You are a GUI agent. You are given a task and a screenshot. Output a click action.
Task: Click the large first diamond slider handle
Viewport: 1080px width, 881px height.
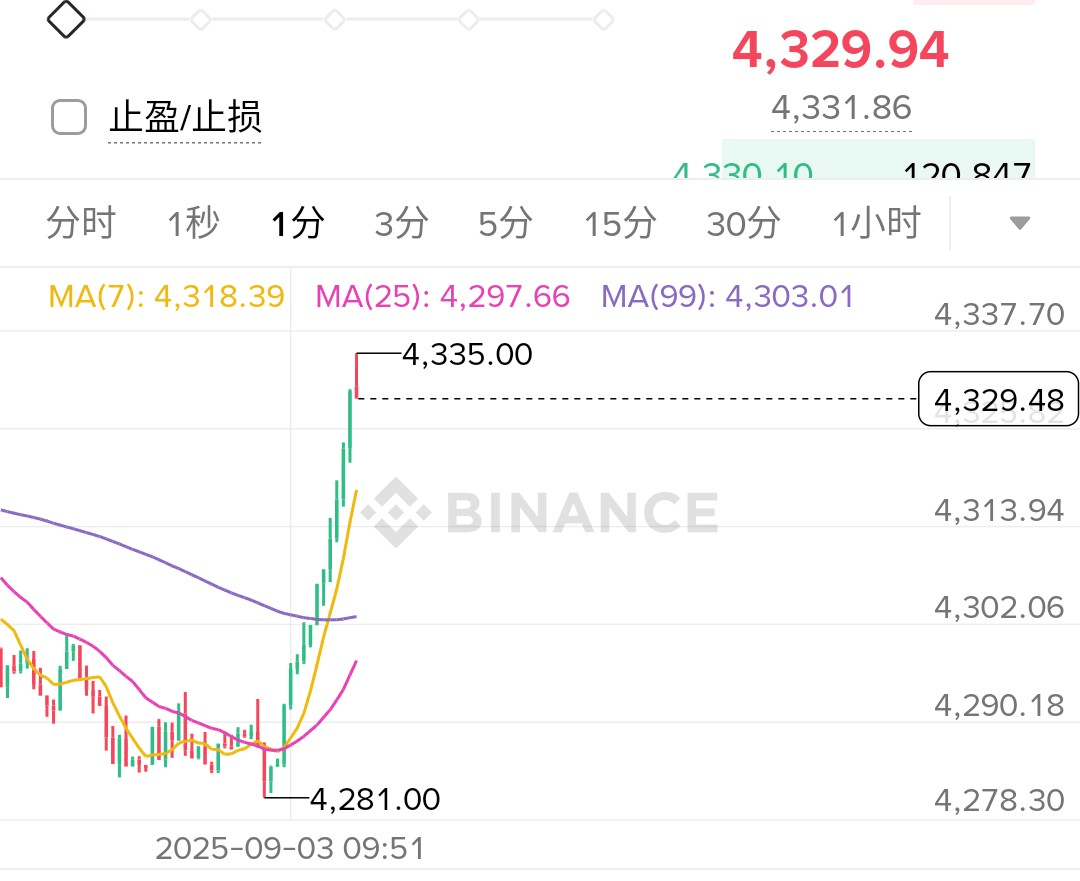pyautogui.click(x=67, y=18)
